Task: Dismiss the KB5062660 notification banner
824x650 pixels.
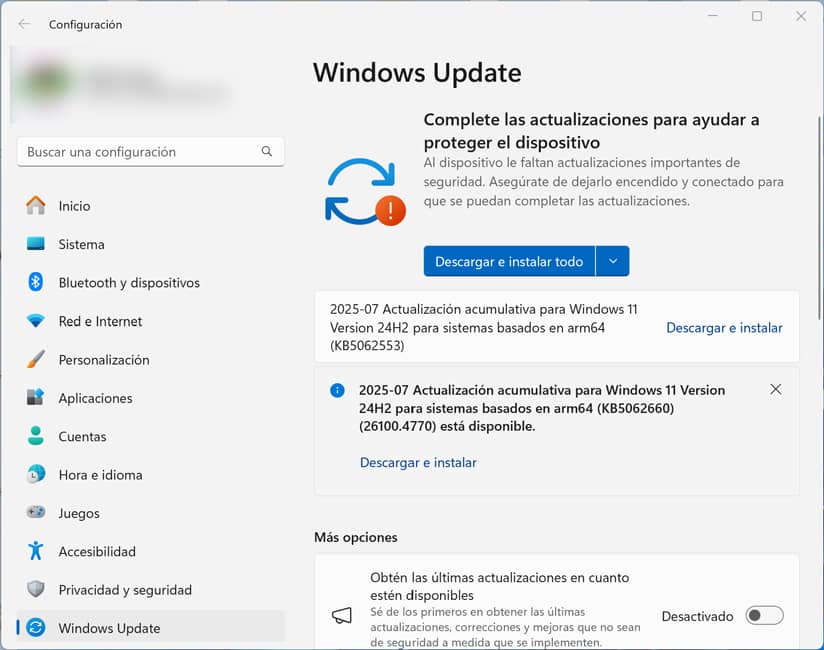Action: coord(776,389)
